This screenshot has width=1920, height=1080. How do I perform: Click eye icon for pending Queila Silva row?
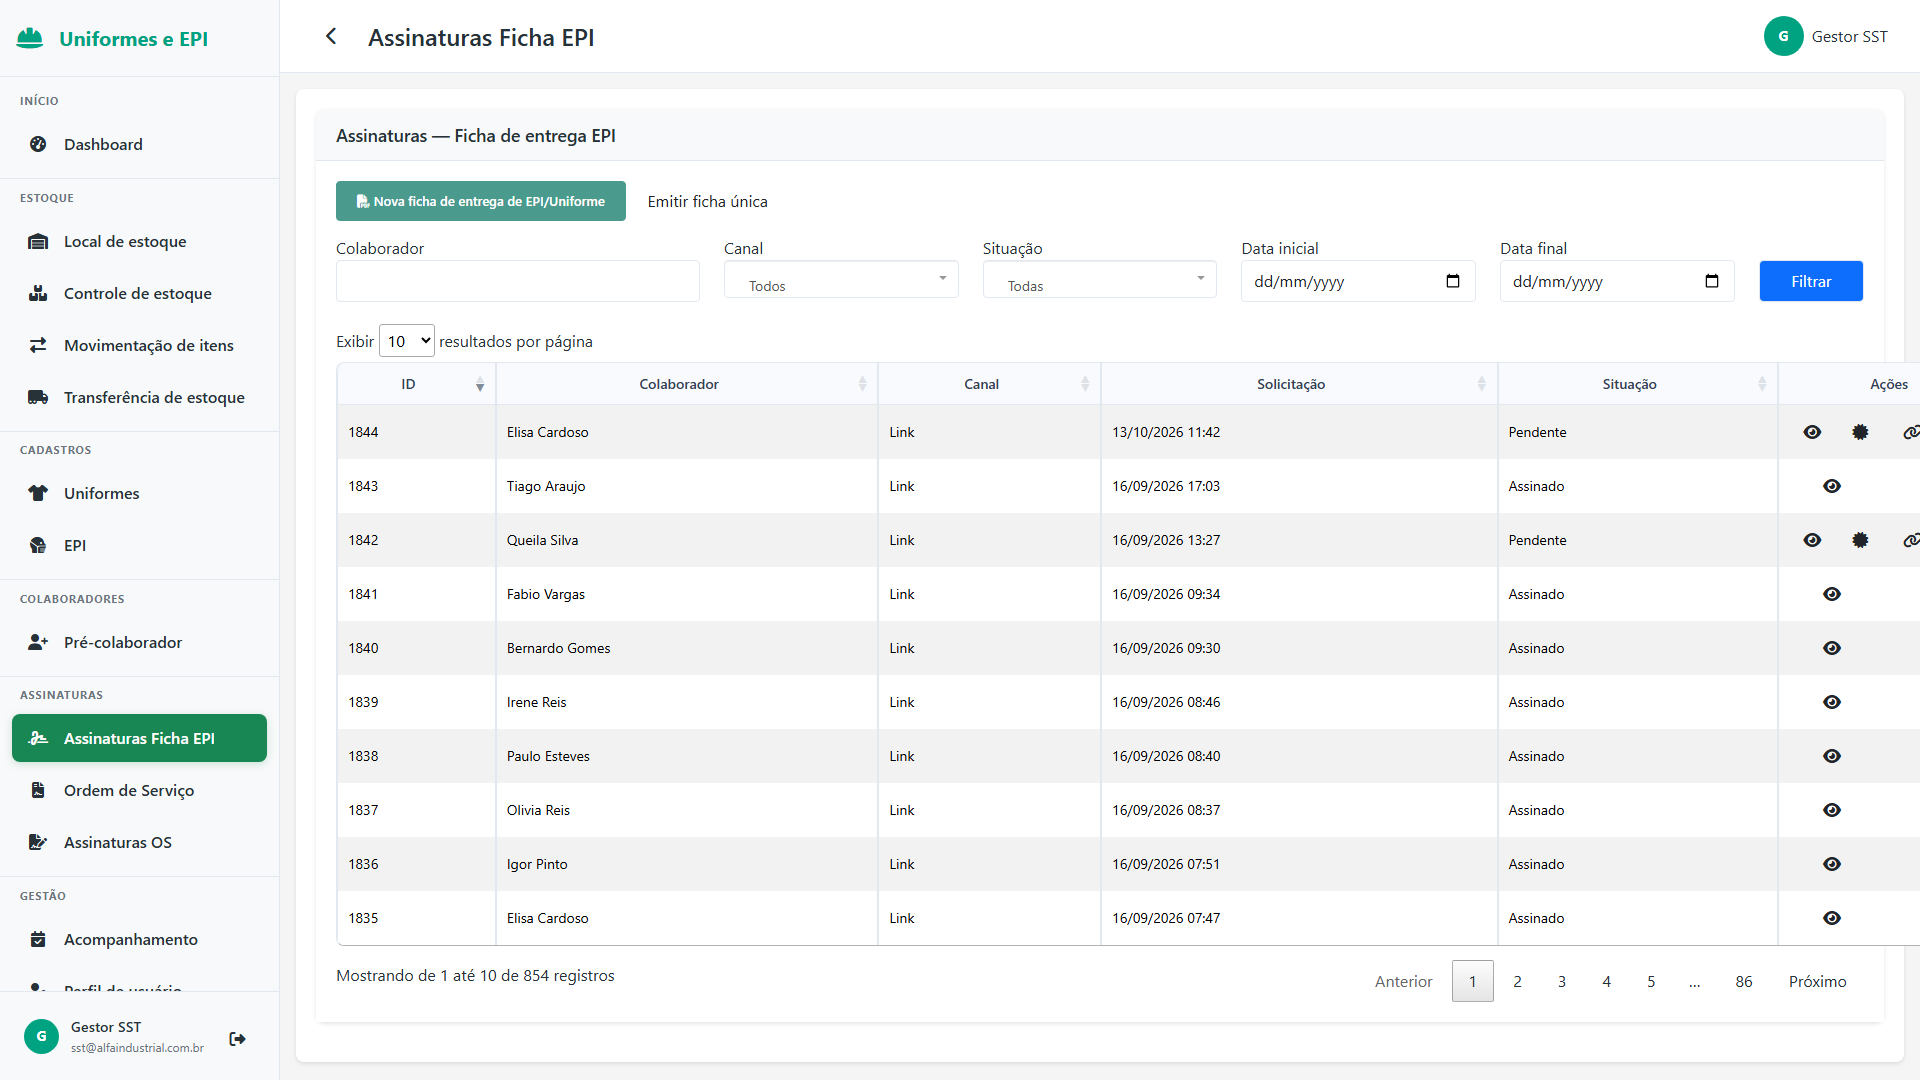pyautogui.click(x=1812, y=540)
